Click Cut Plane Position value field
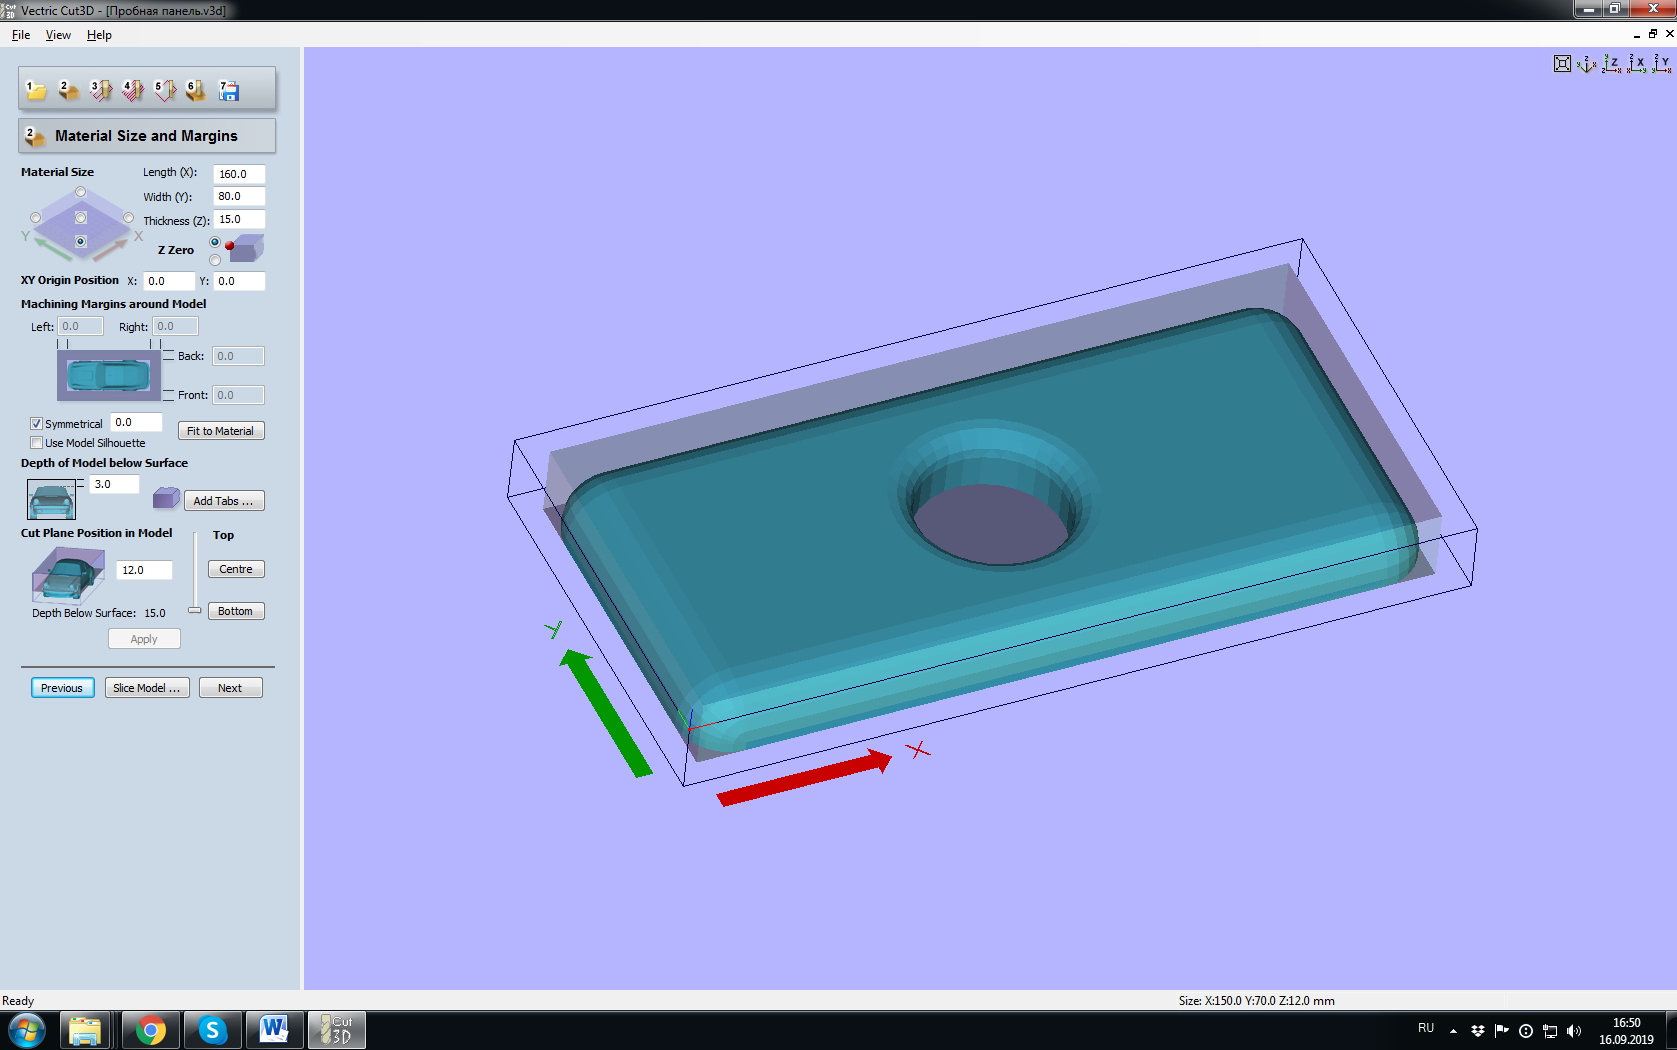 [x=145, y=570]
